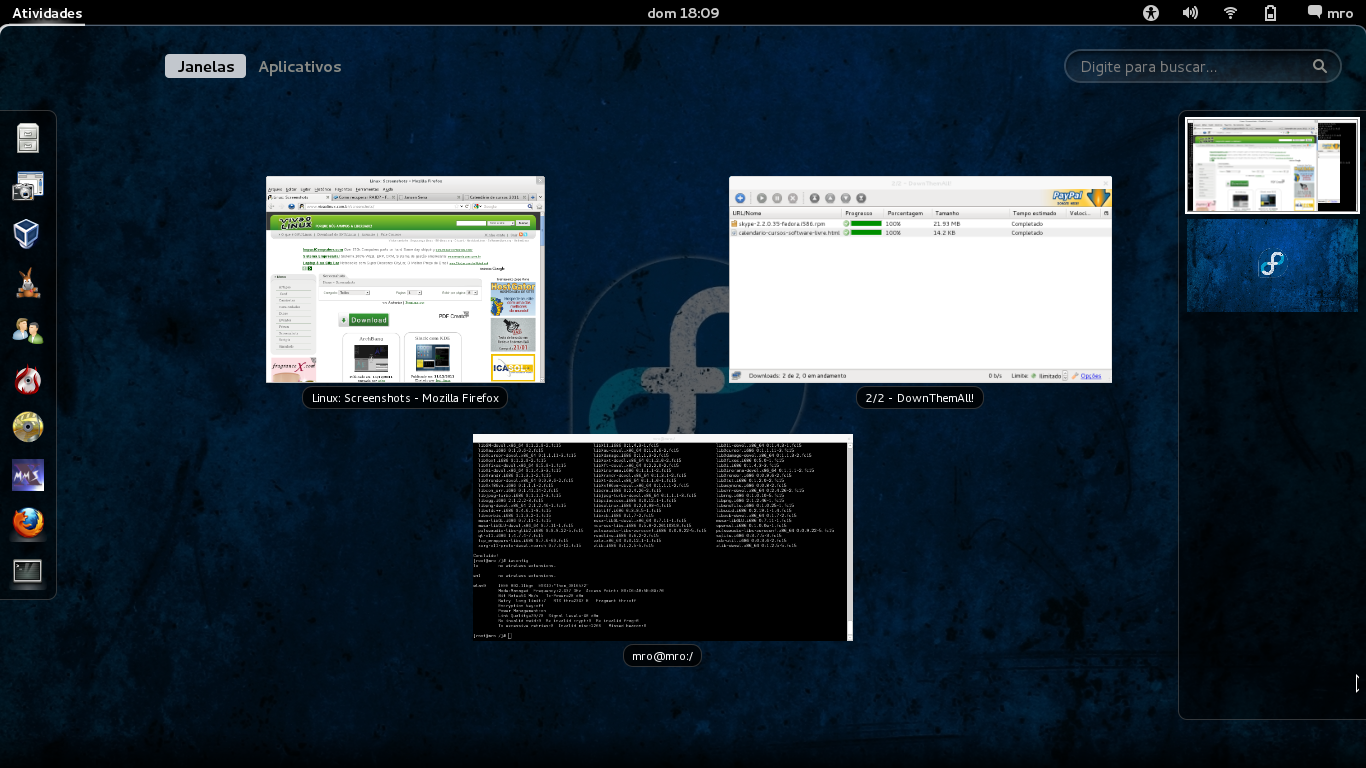
Task: Click the Atividades button in top bar
Action: point(47,13)
